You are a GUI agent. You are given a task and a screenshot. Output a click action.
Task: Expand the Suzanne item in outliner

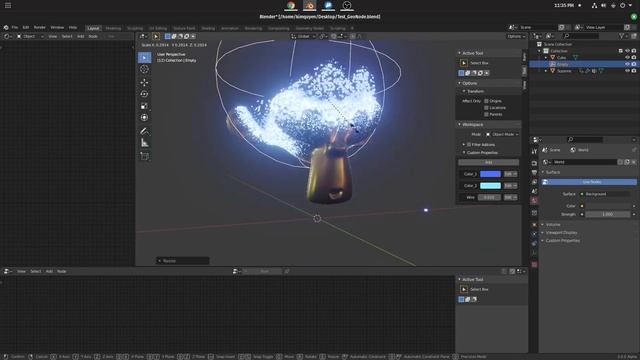[546, 71]
